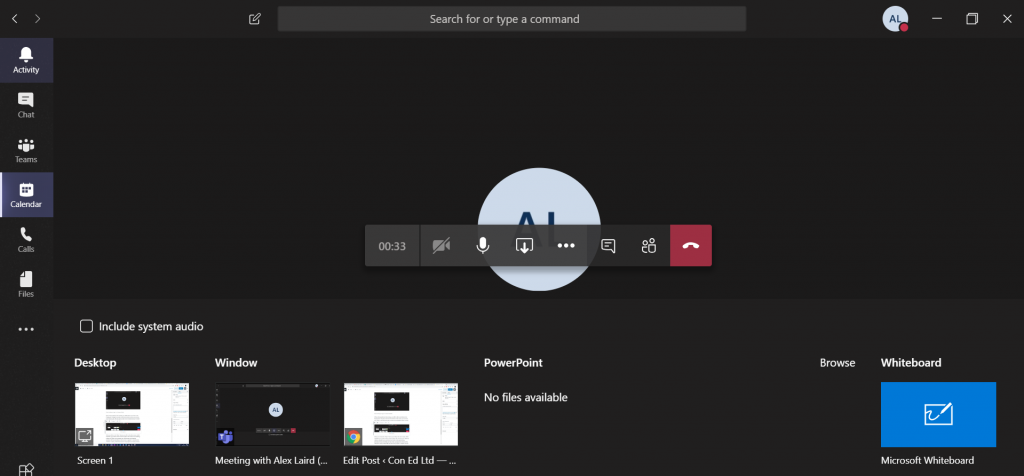This screenshot has width=1024, height=476.
Task: Click the Edit Post ‹ Con Ed Ltd label
Action: point(400,460)
